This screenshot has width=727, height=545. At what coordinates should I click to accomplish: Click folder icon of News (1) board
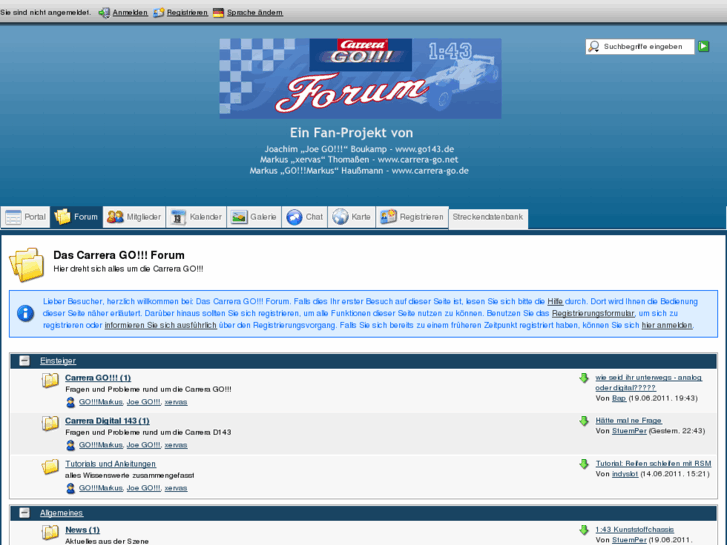[x=50, y=532]
